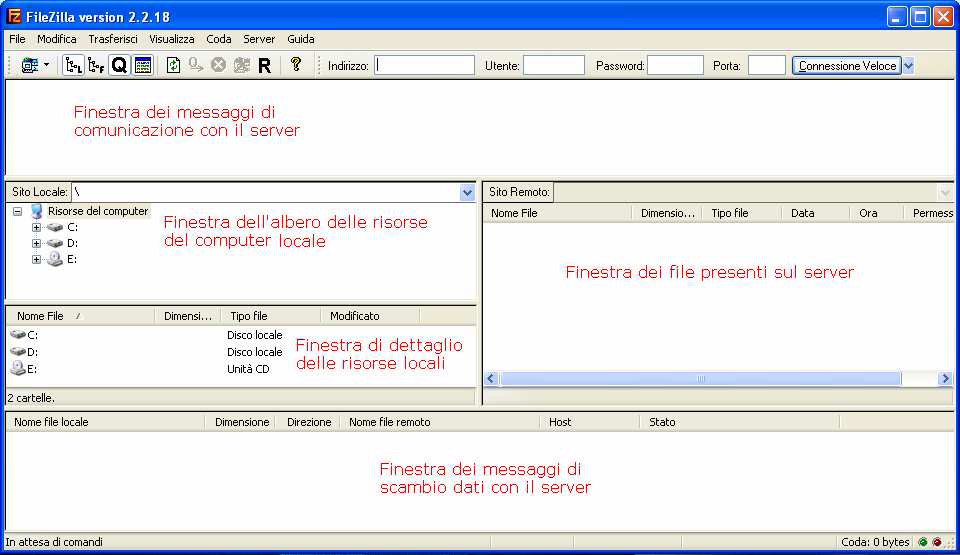Click the remote pane horizontal scrollbar thumb

pyautogui.click(x=700, y=379)
